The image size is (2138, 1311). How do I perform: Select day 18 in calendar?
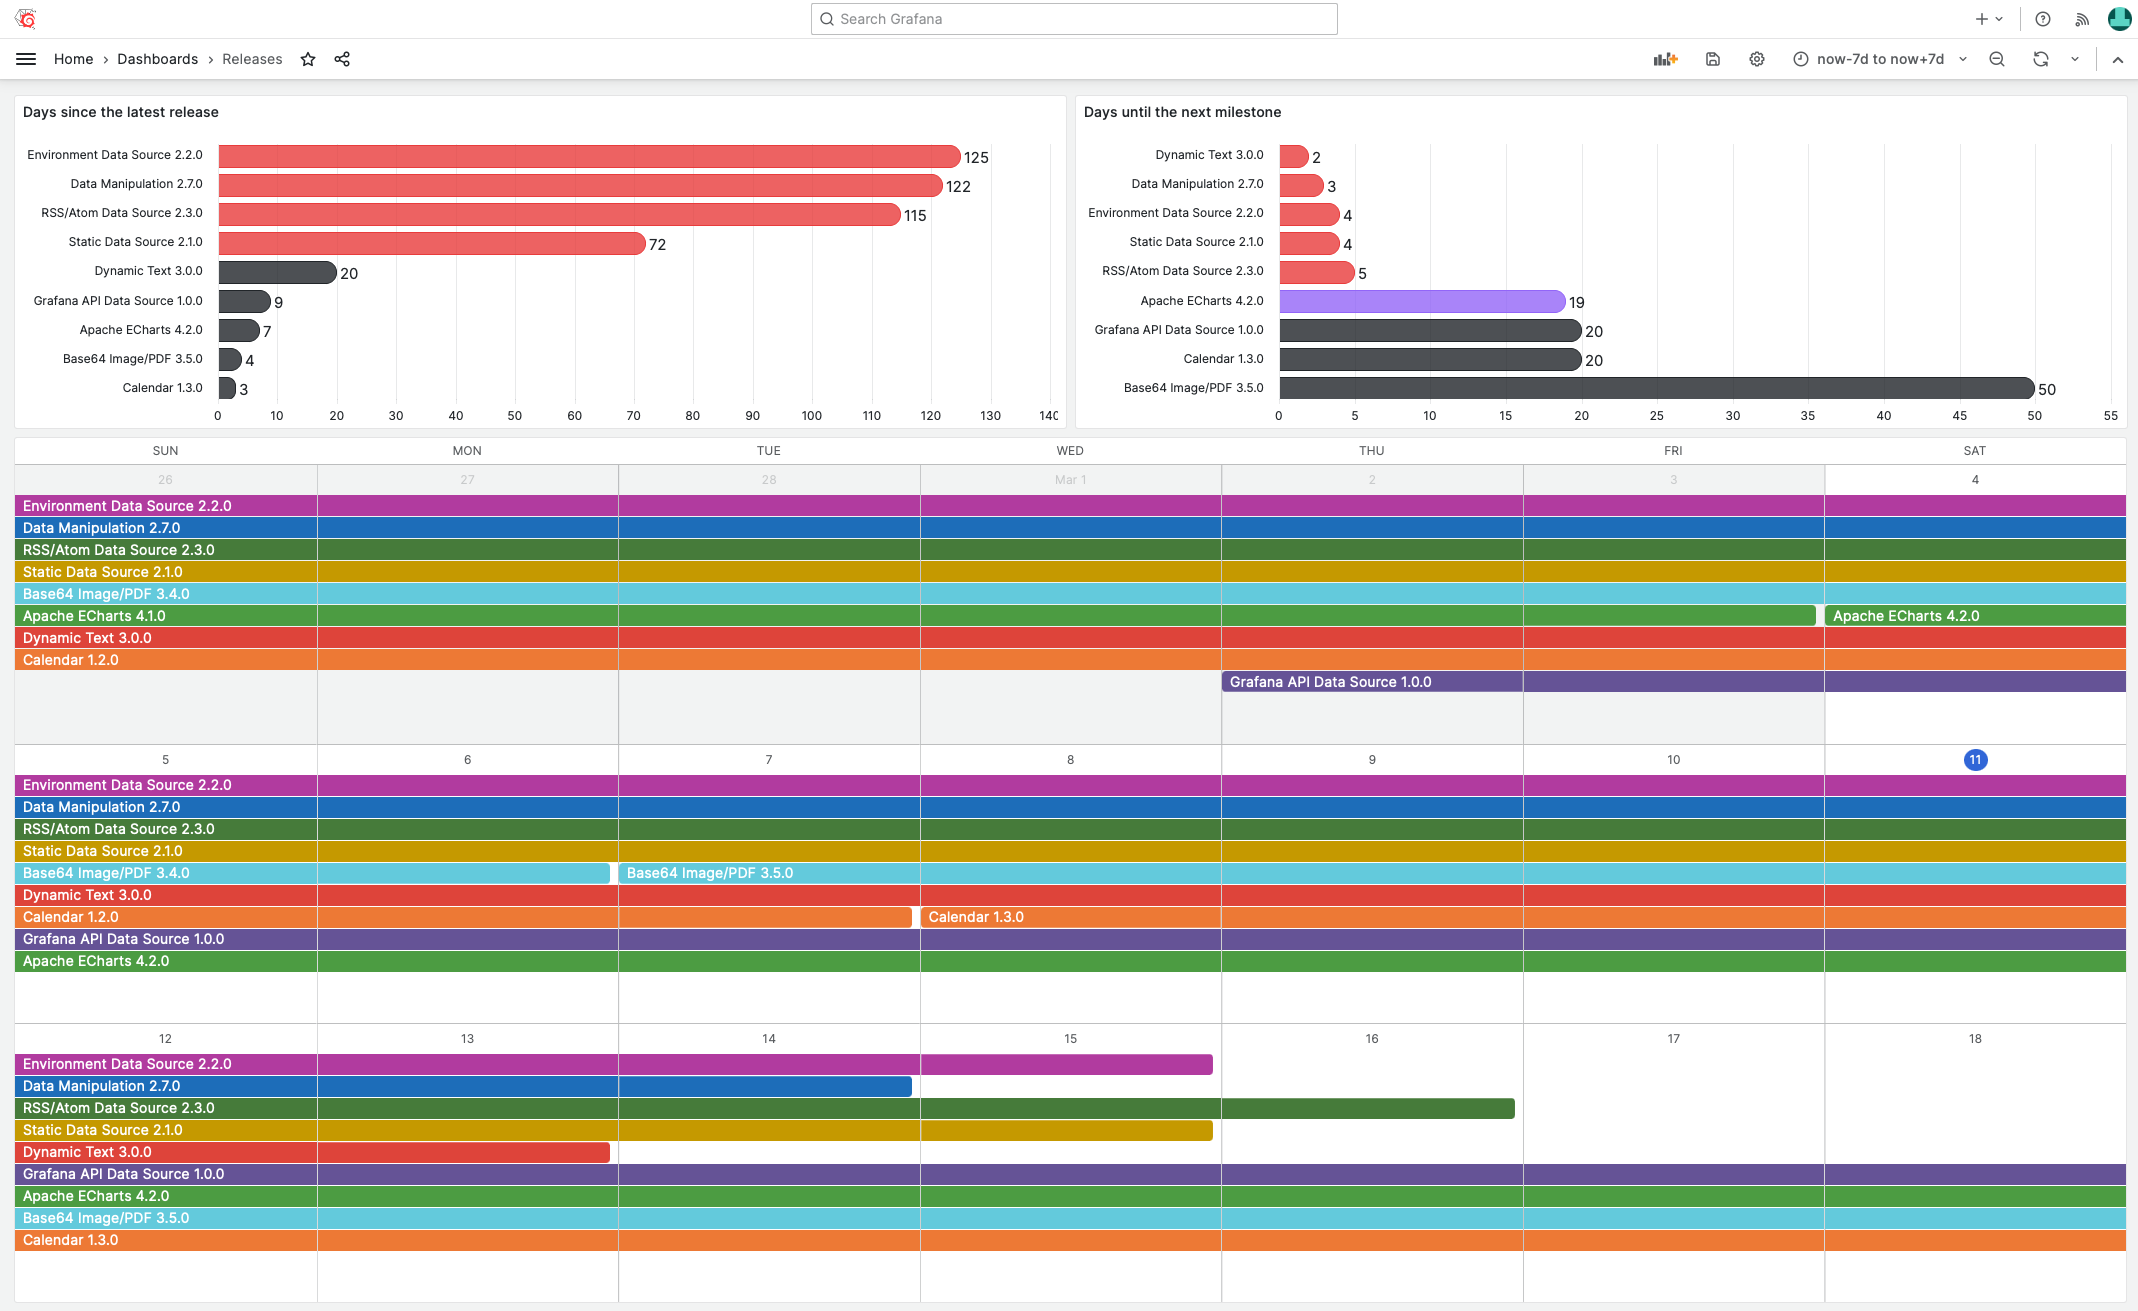(x=1975, y=1039)
